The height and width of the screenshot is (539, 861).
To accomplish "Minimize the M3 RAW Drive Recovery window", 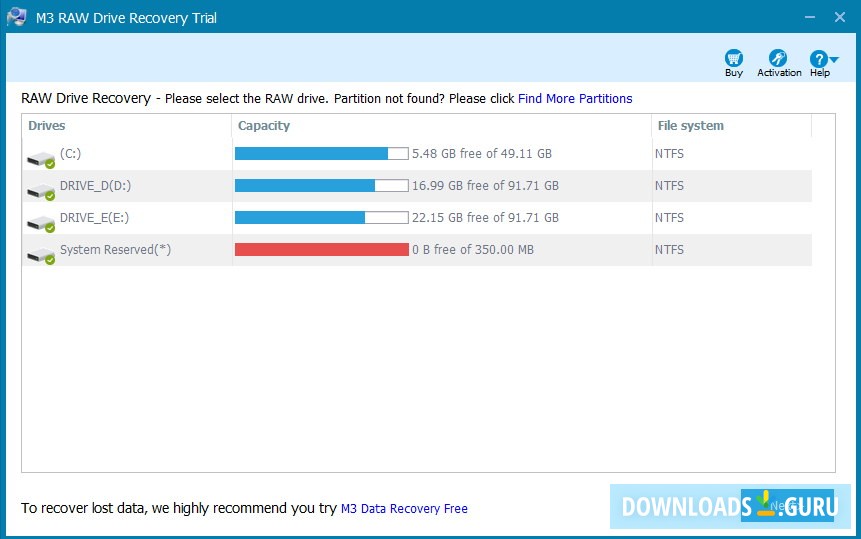I will point(809,17).
